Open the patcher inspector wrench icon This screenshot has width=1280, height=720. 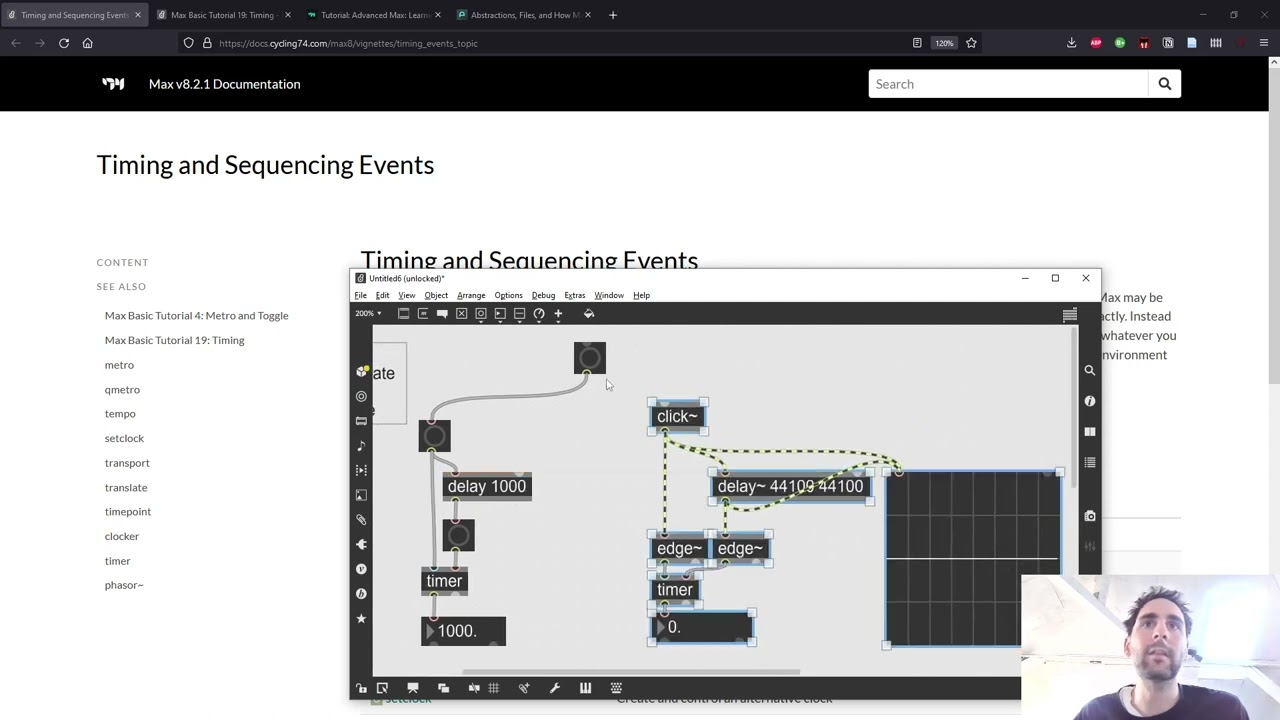tap(555, 688)
